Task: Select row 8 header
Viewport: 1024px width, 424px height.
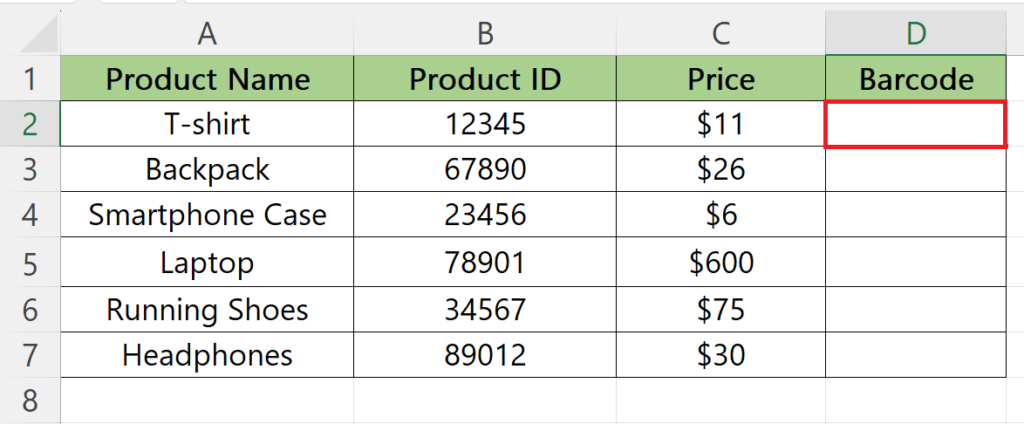Action: [30, 400]
